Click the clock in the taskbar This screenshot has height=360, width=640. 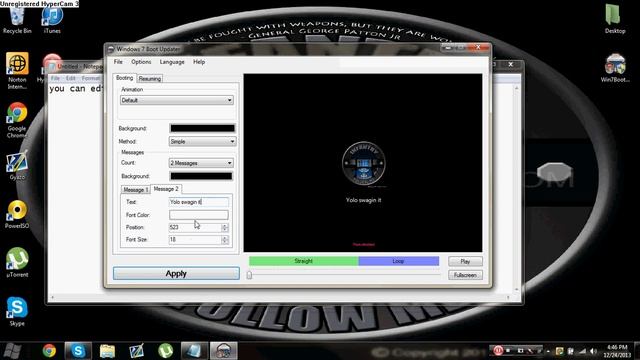617,351
